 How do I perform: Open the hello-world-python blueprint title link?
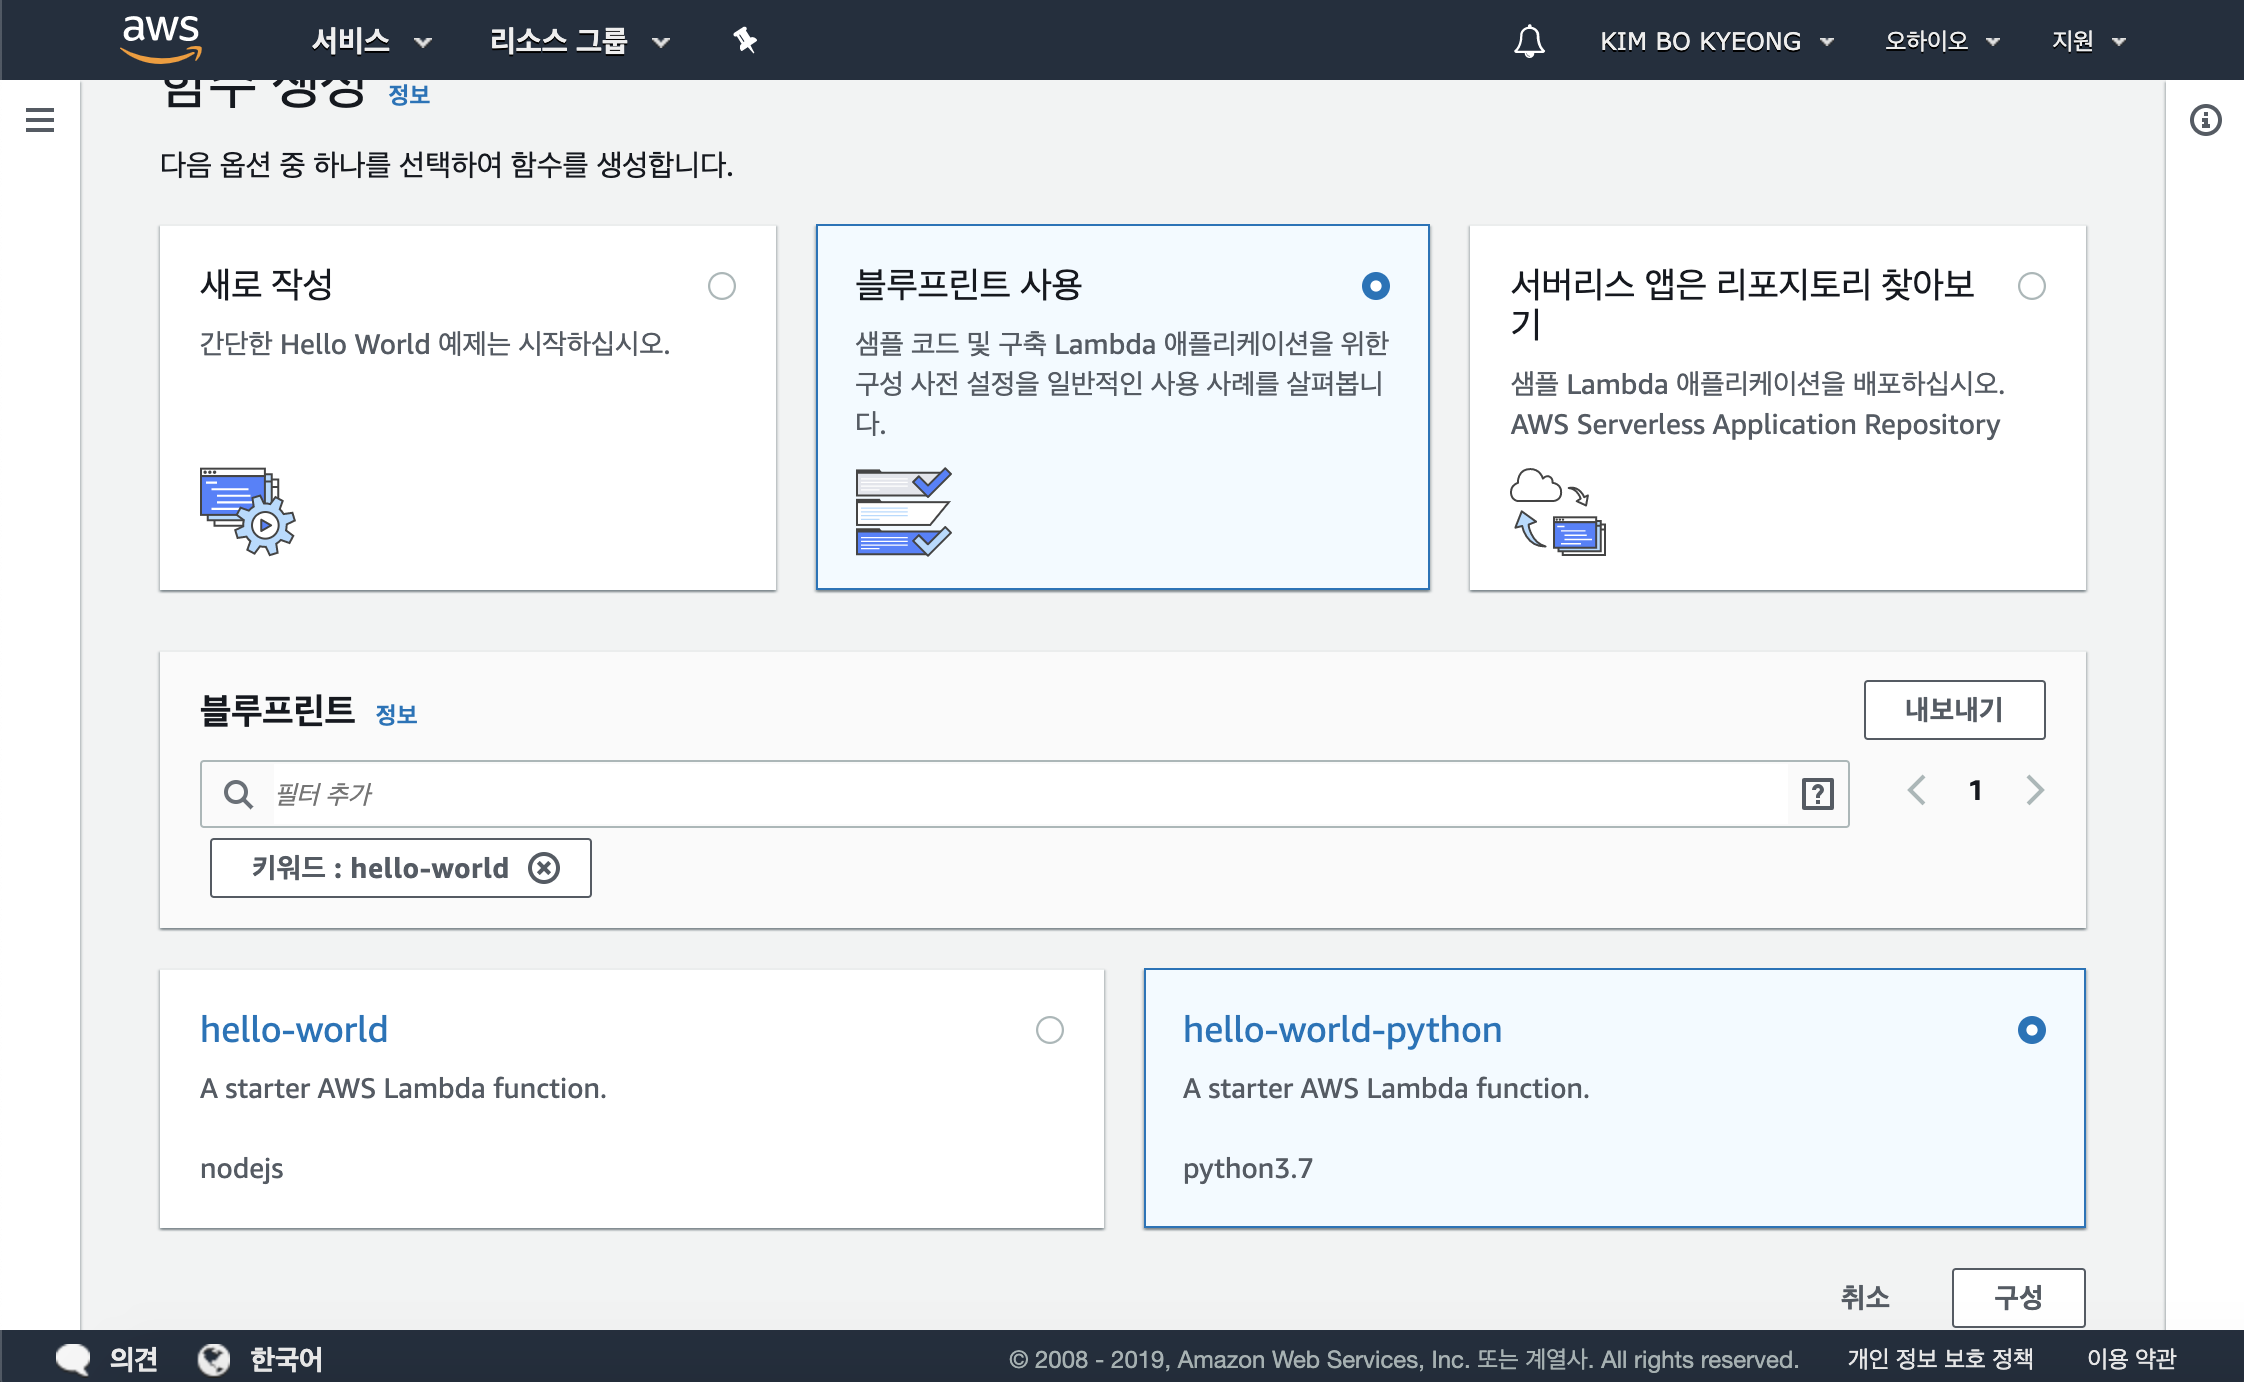[x=1342, y=1029]
